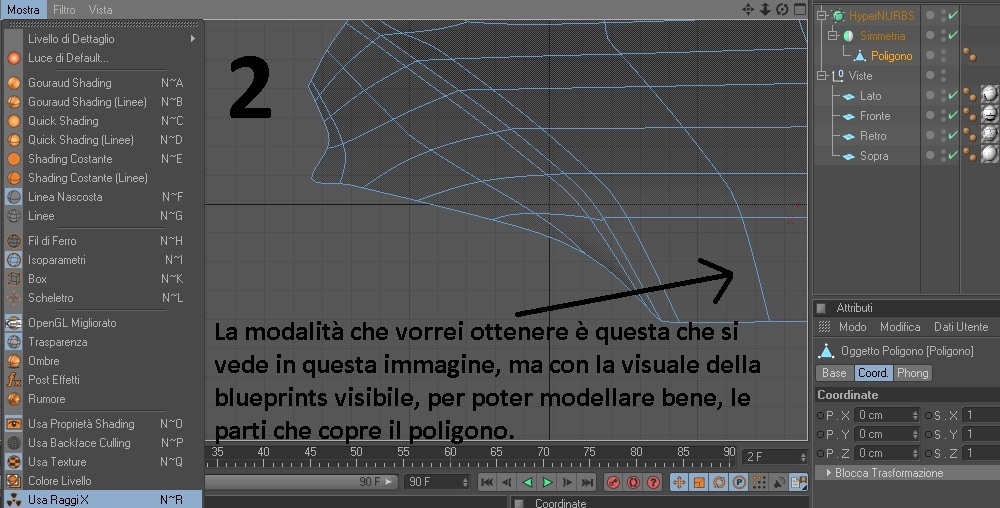Collapse the Viste tree node
The height and width of the screenshot is (508, 1000).
[x=821, y=76]
